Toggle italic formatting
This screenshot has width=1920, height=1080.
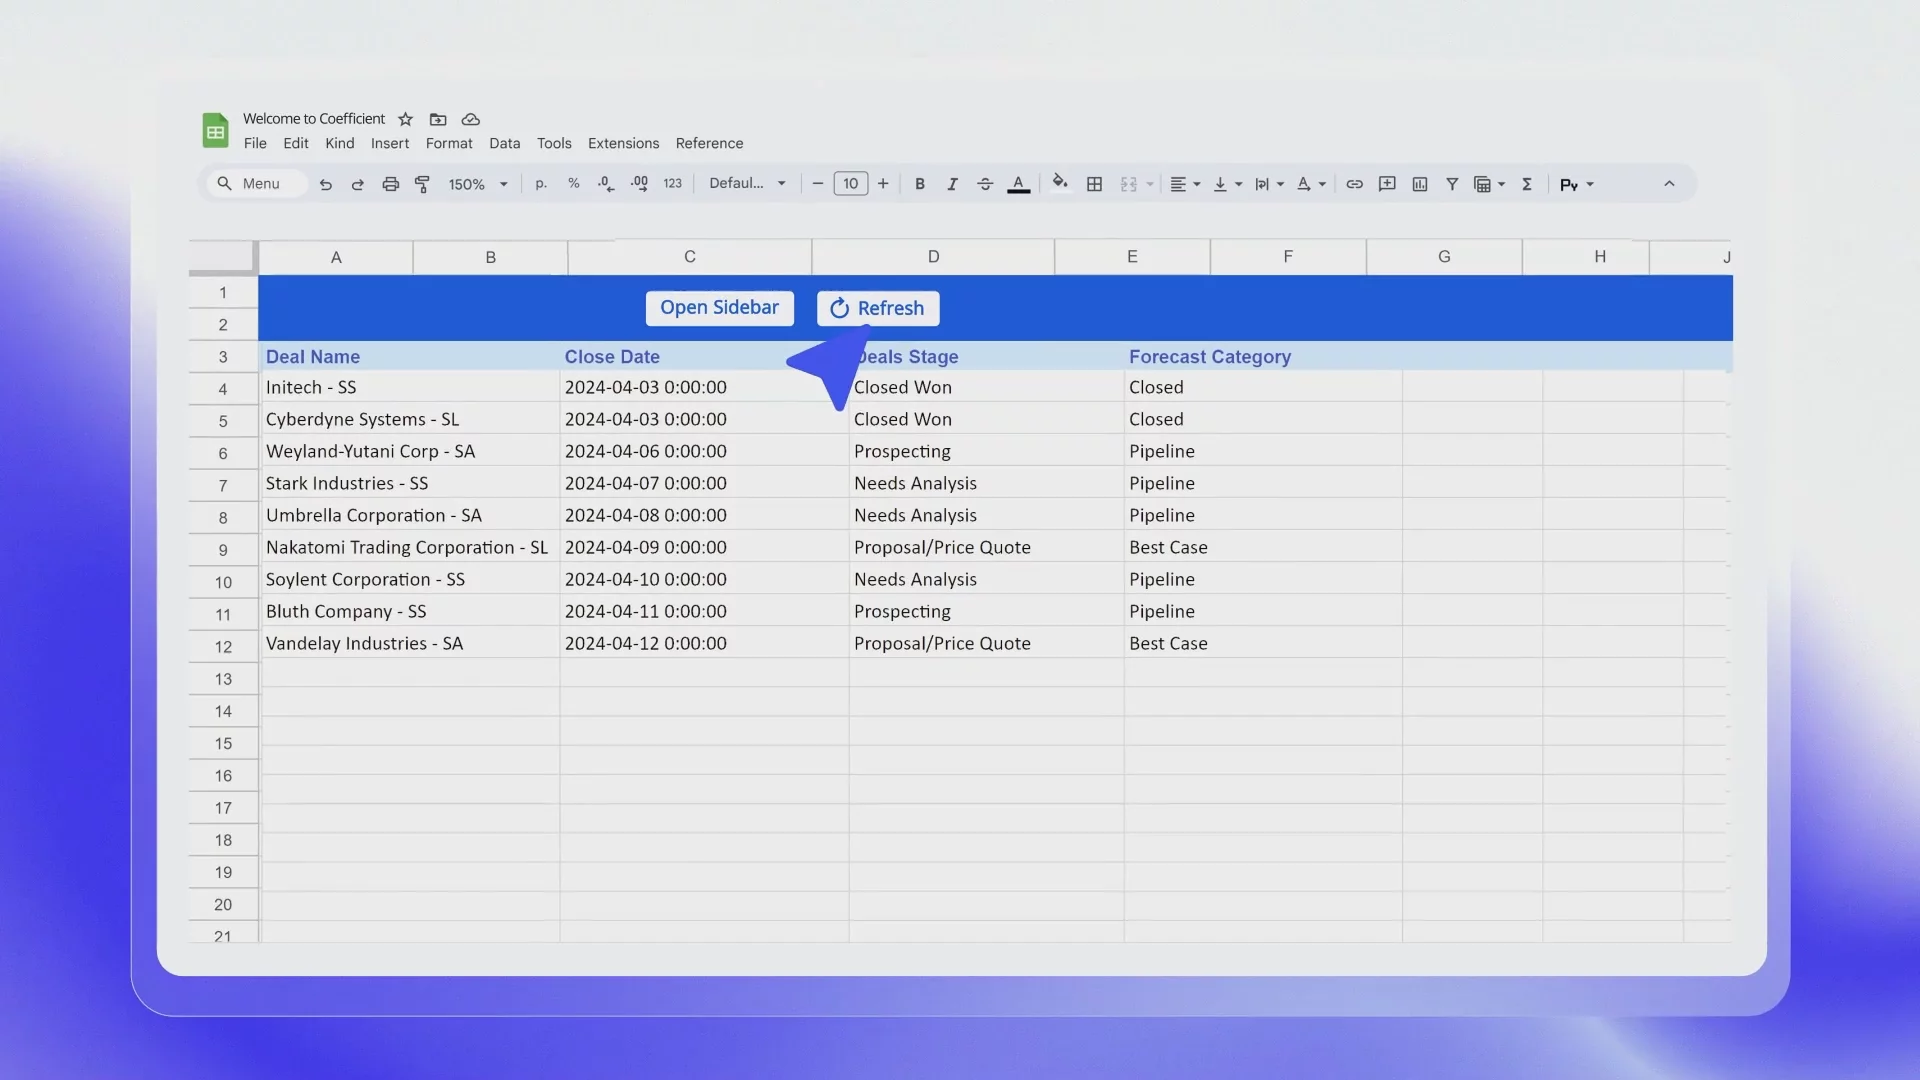(x=952, y=184)
